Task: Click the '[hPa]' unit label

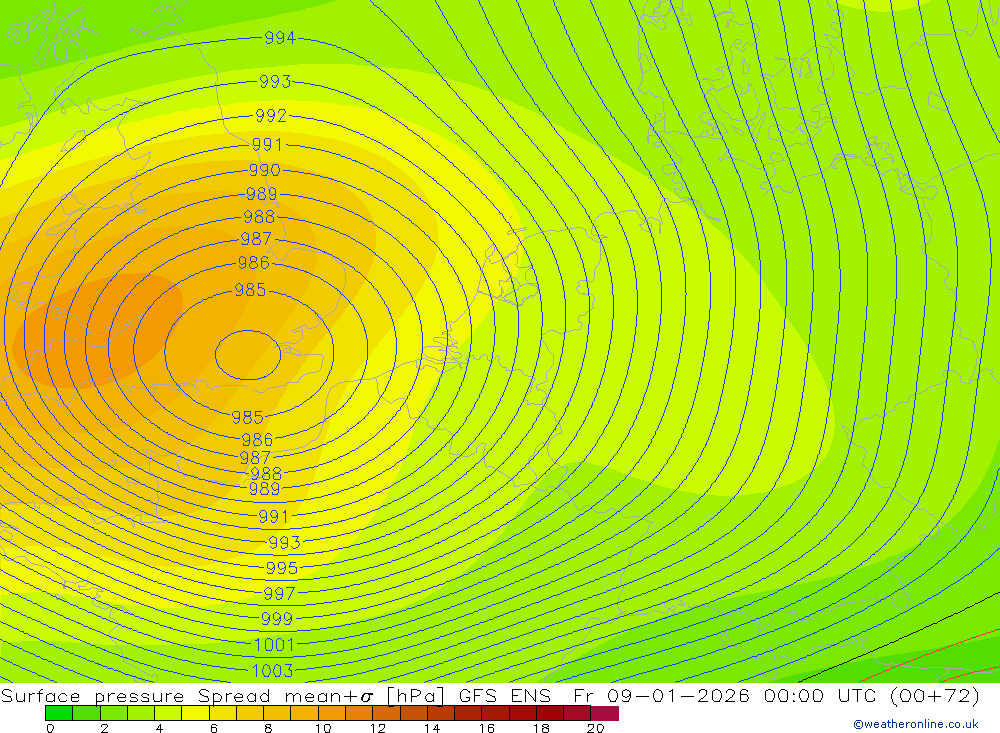Action: coord(415,695)
